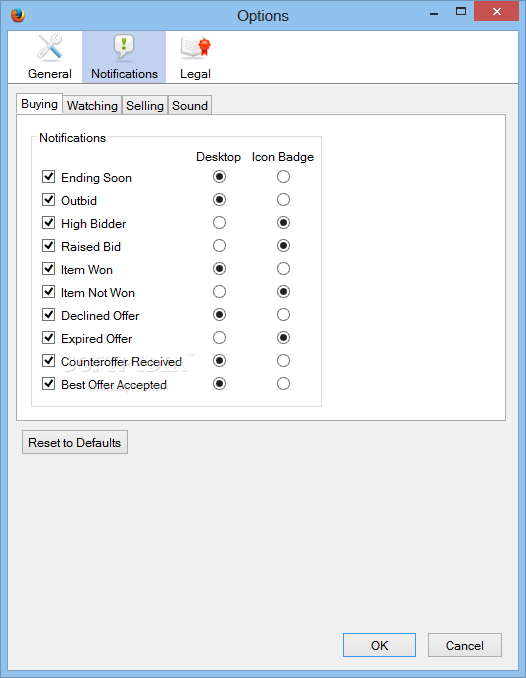Switch to the Sound tab

(x=189, y=106)
